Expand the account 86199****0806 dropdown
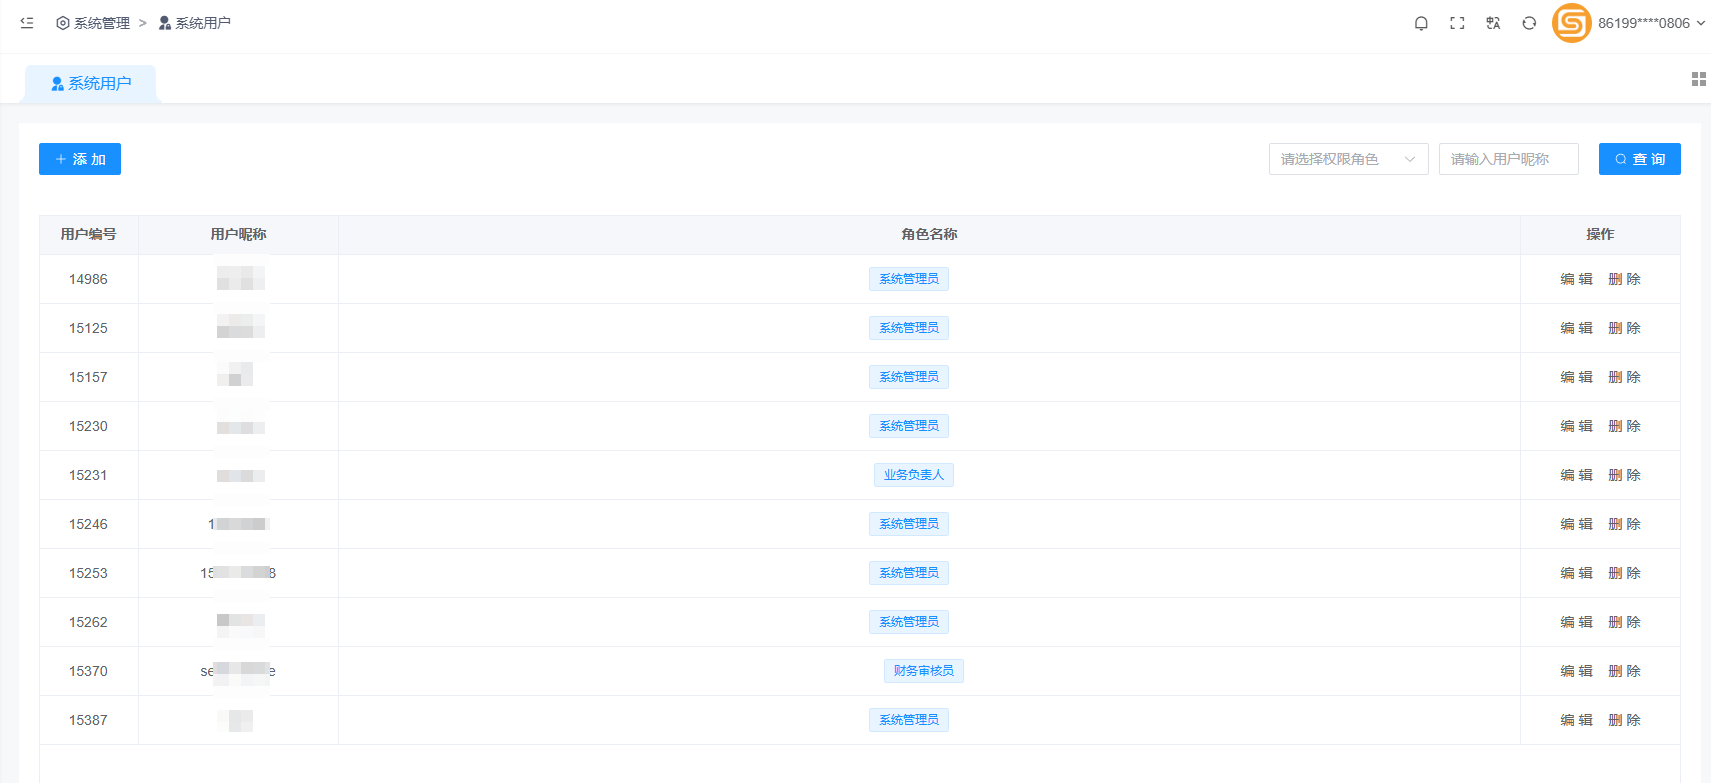The image size is (1711, 783). 1651,23
